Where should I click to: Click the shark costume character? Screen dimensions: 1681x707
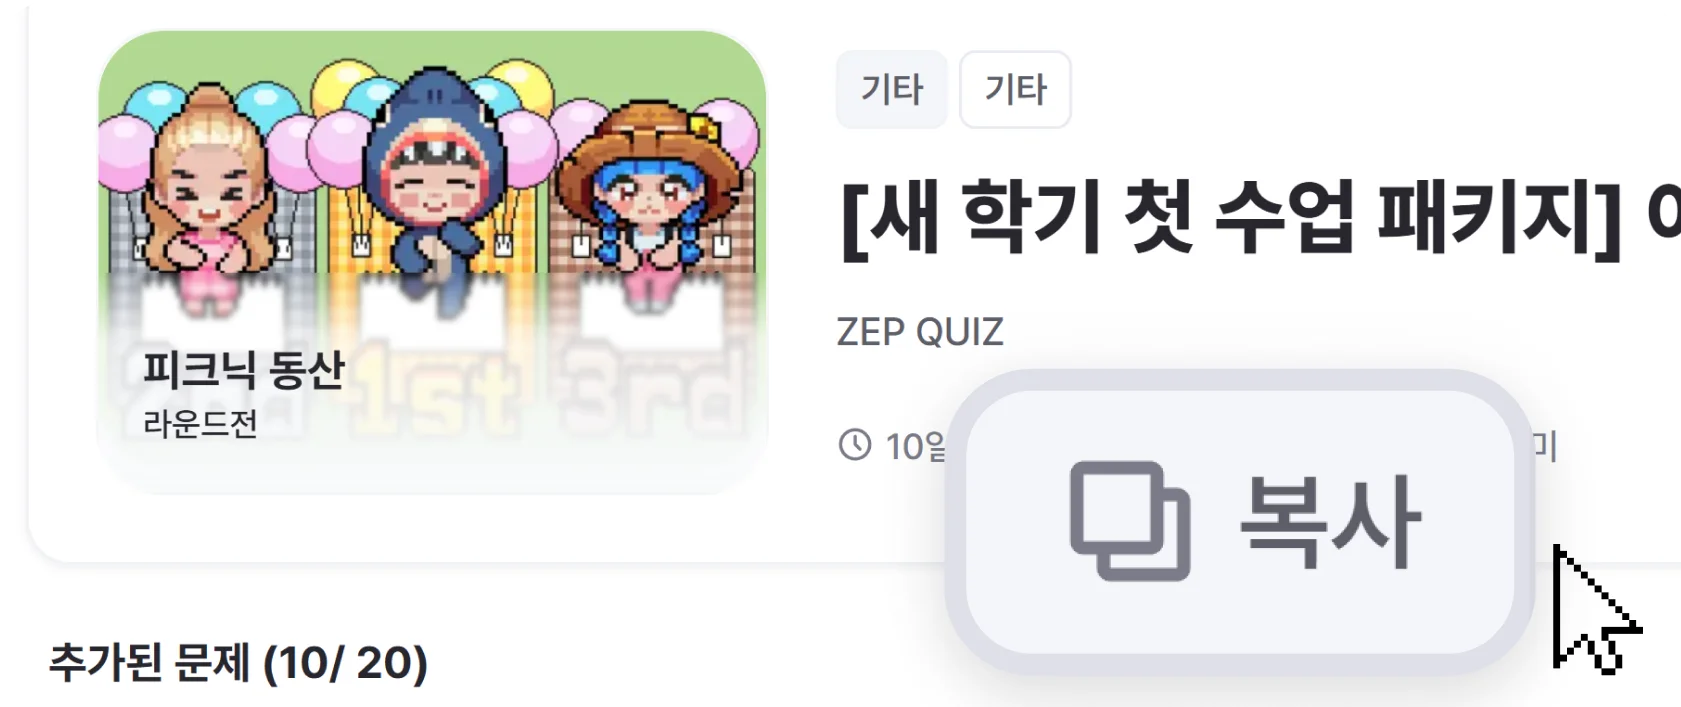[x=433, y=180]
